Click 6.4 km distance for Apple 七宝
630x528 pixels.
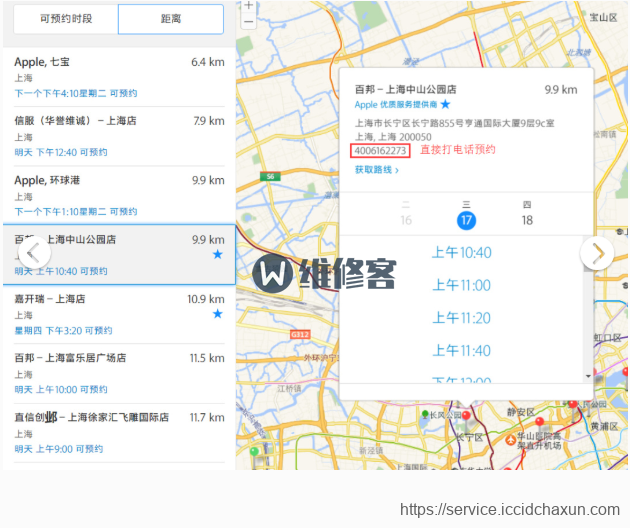coord(208,62)
